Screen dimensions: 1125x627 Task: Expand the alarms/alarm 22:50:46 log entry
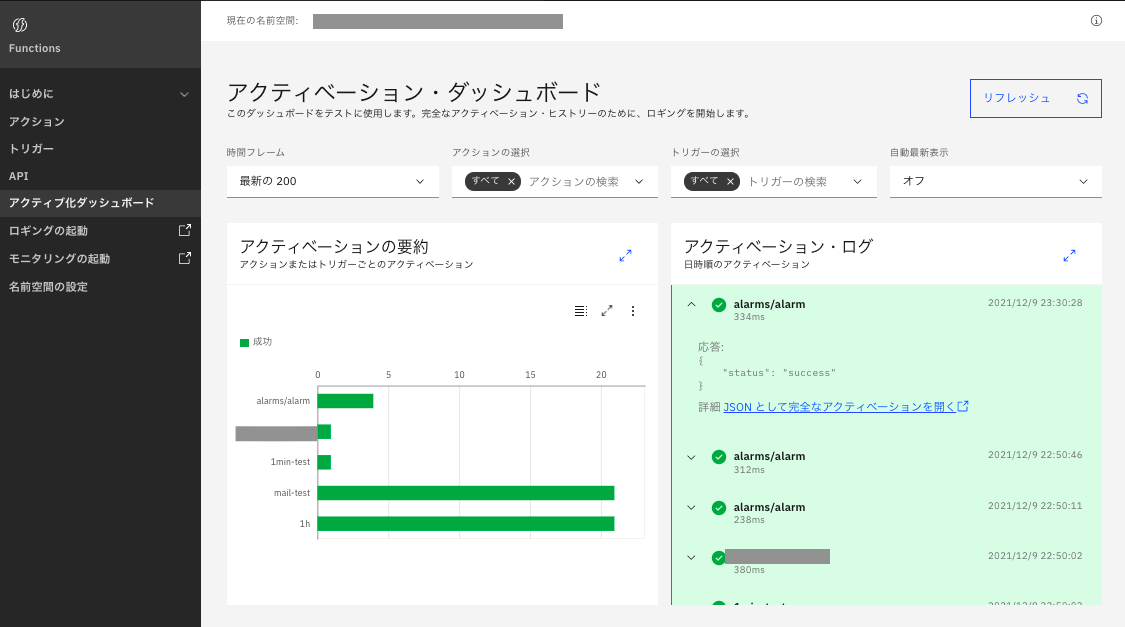pyautogui.click(x=691, y=457)
